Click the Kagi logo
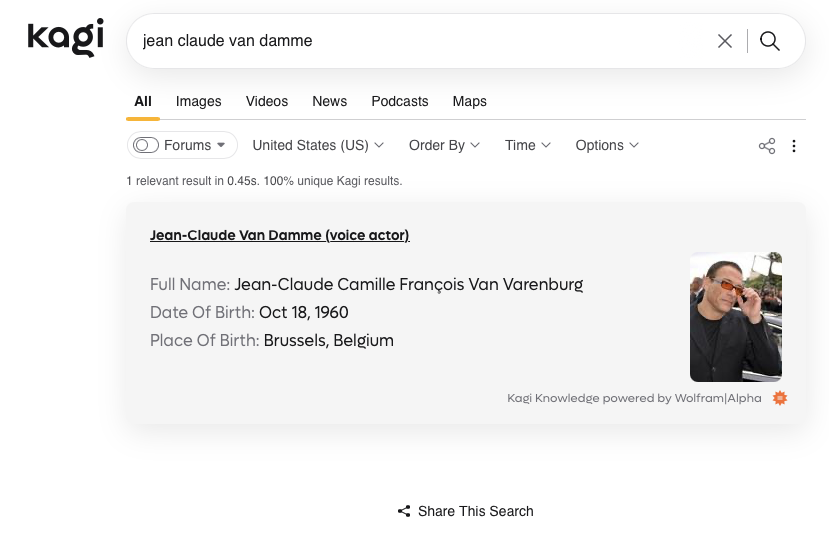 [66, 38]
